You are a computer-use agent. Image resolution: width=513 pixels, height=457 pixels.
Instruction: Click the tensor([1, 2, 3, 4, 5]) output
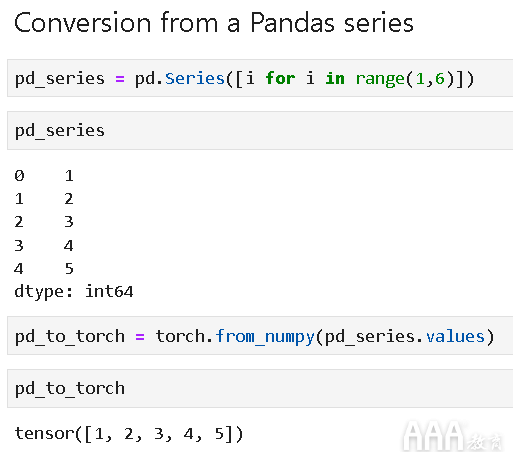(129, 434)
